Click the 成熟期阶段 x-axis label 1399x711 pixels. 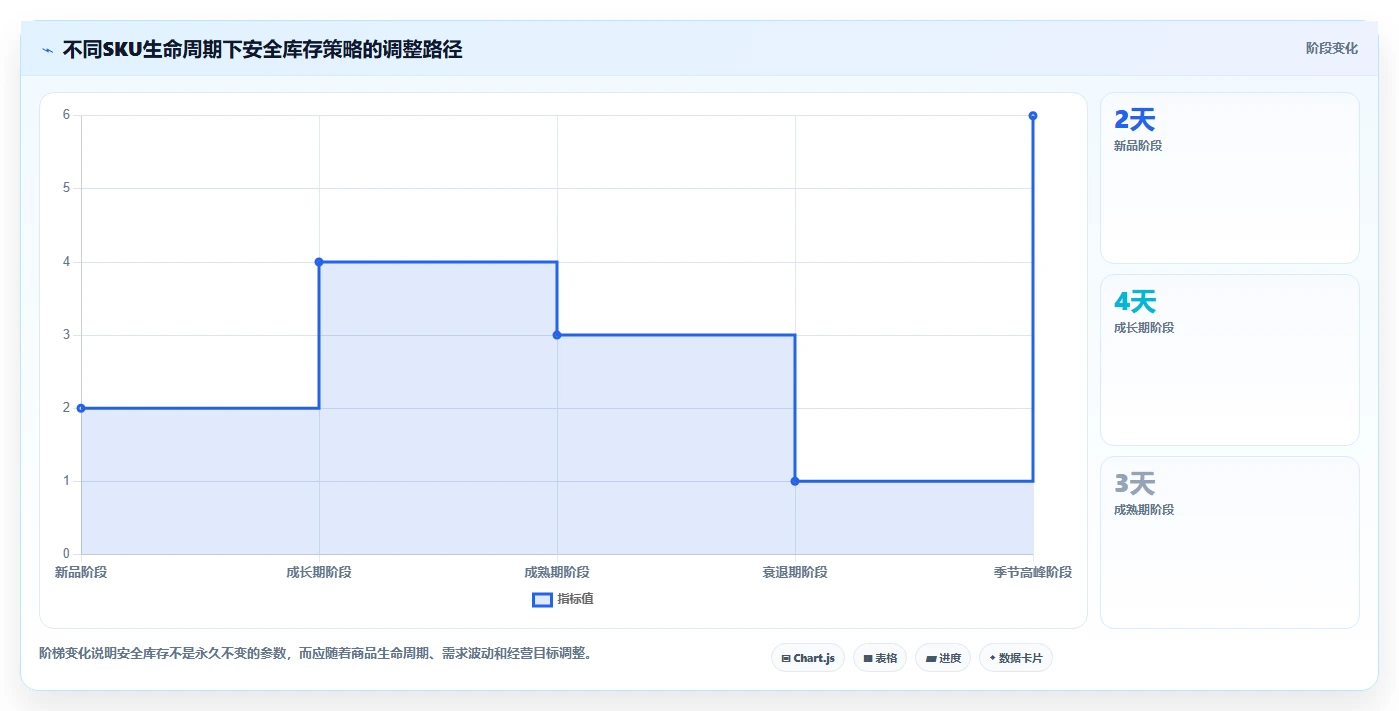coord(557,572)
